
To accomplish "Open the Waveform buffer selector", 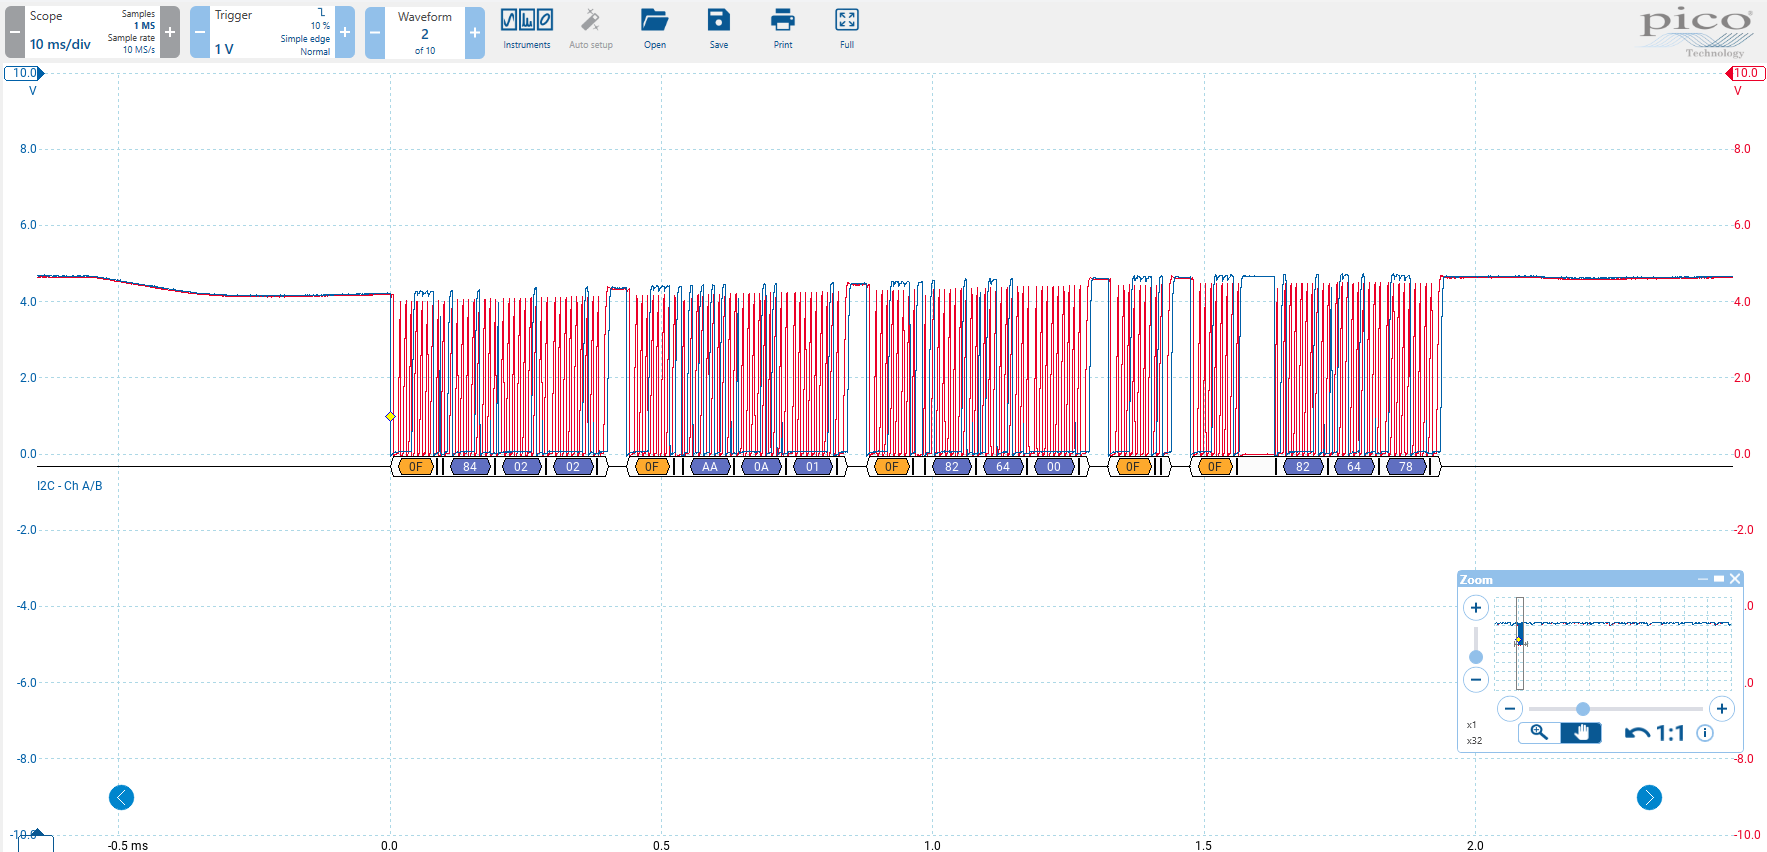I will [x=424, y=32].
